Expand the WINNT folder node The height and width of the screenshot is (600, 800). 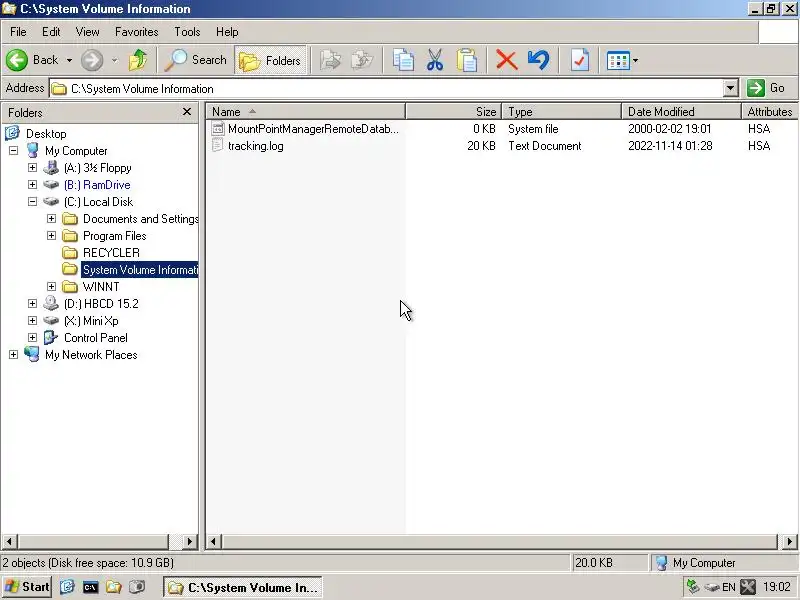point(51,287)
